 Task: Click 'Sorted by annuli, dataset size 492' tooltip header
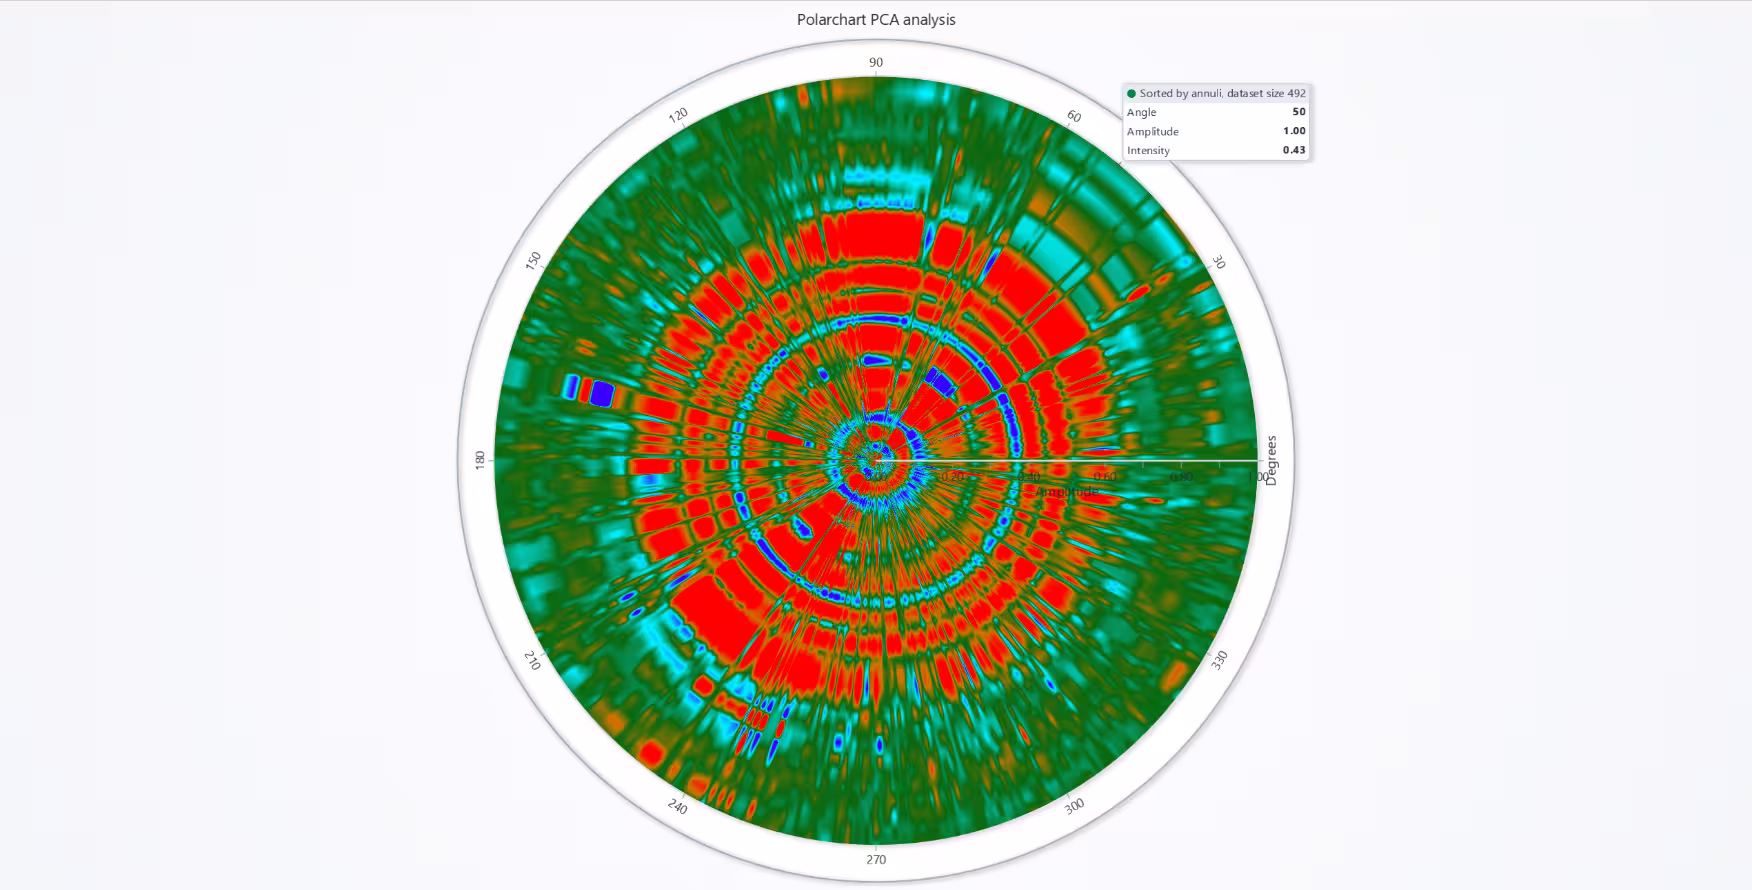point(1222,93)
